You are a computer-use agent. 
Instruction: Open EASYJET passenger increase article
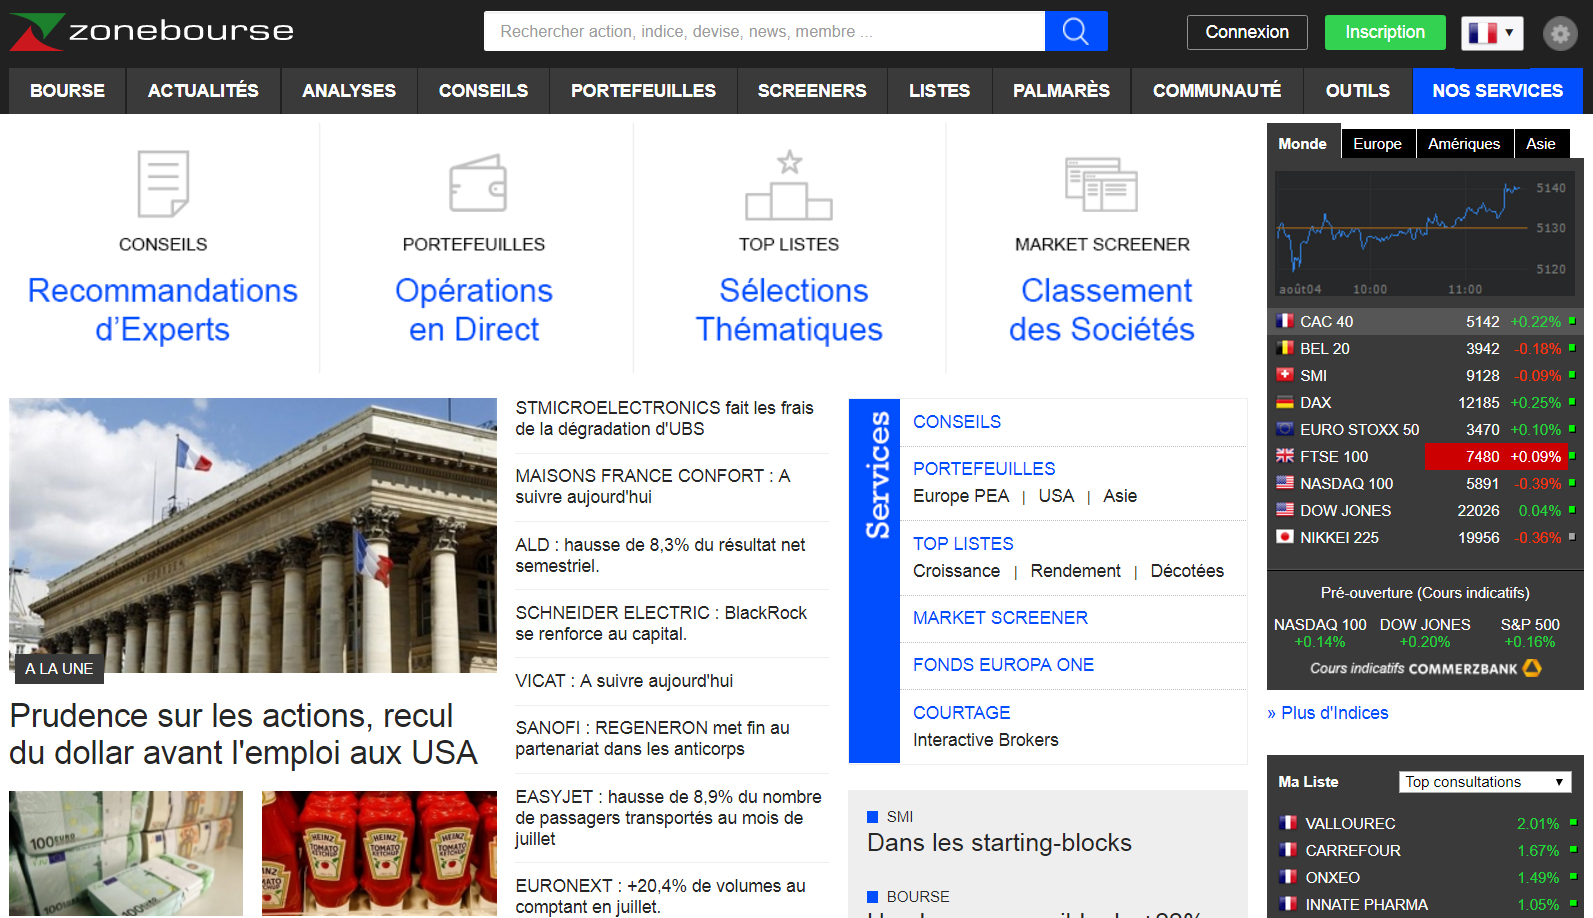coord(669,818)
